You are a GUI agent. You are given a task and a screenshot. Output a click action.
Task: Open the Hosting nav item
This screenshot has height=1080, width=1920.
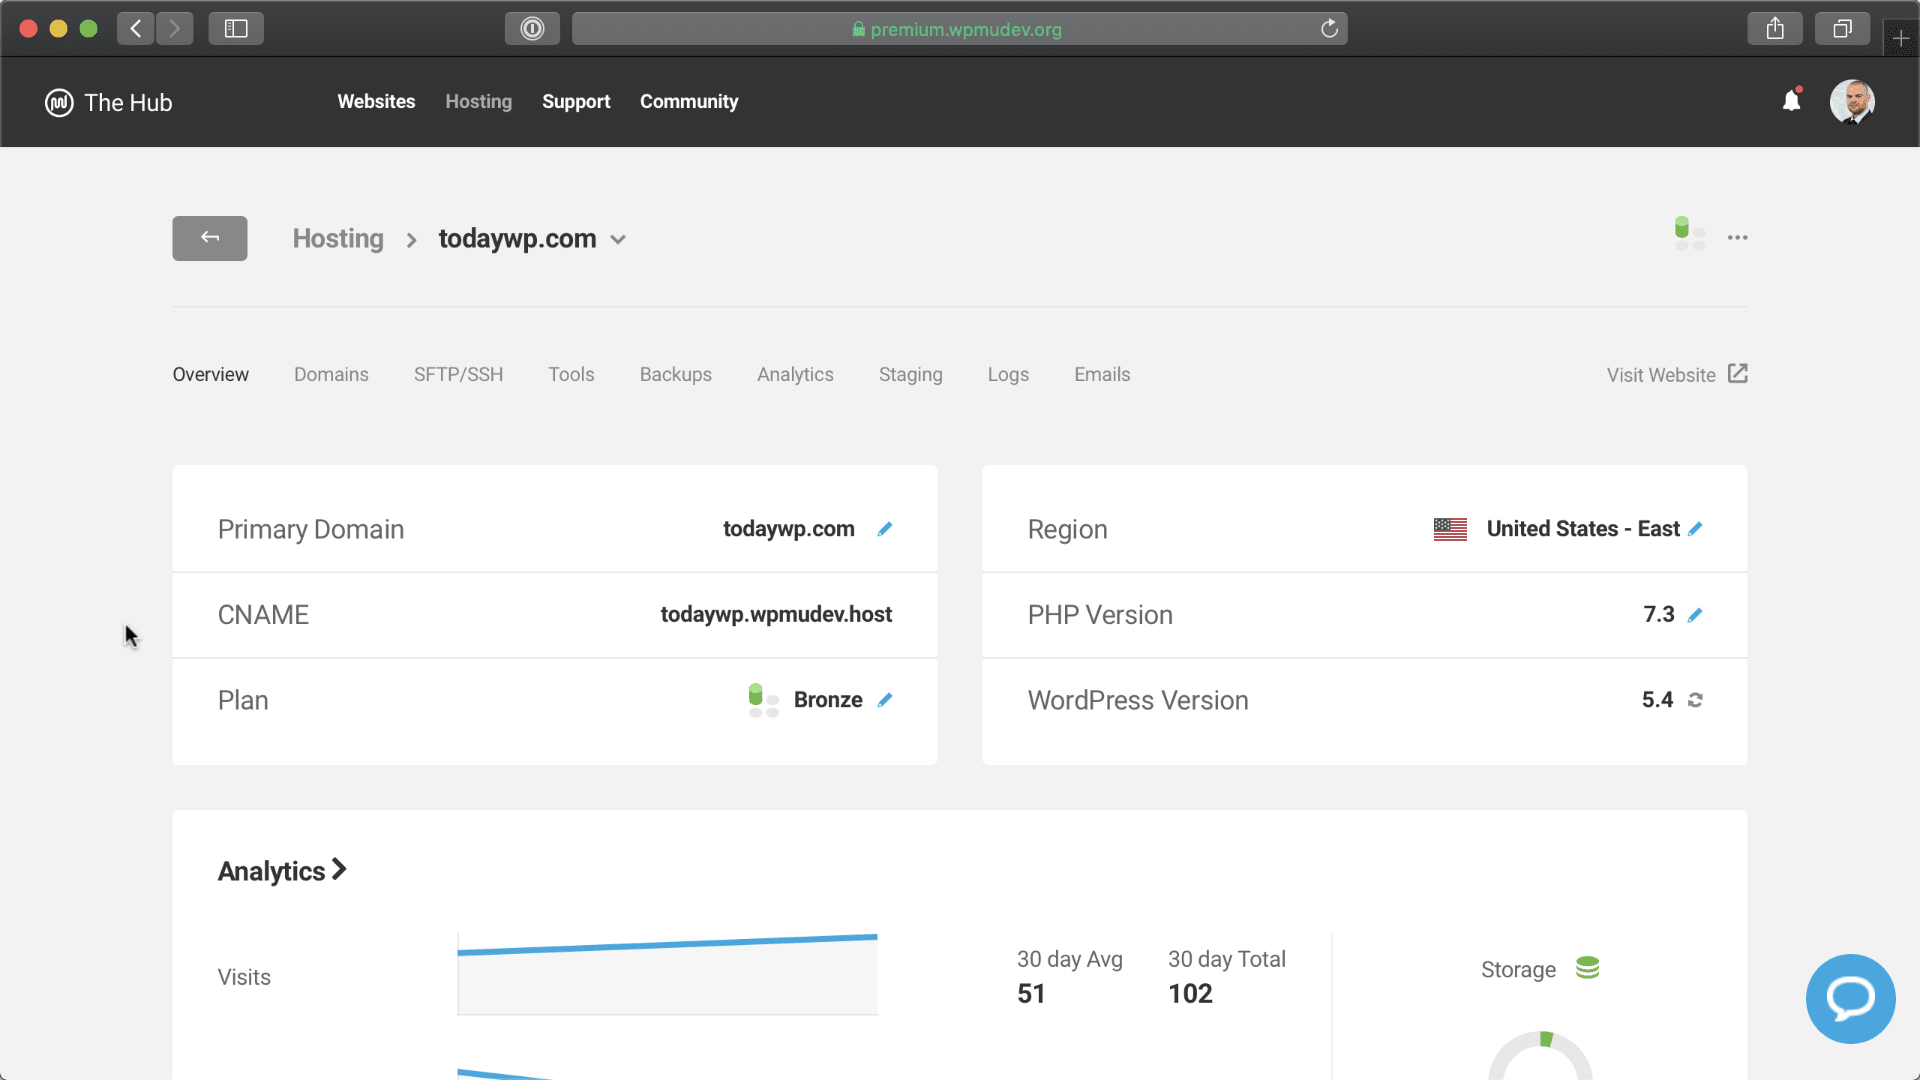[478, 101]
